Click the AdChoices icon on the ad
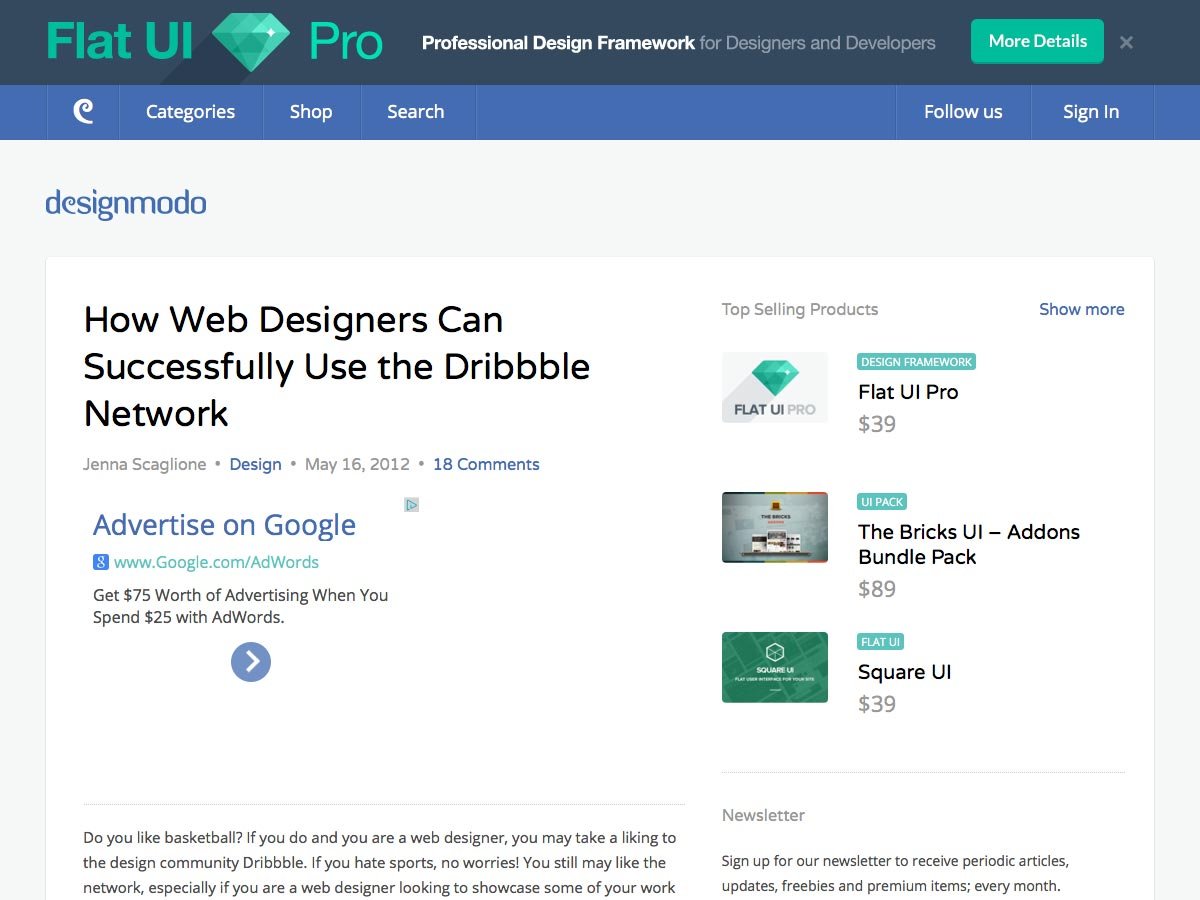Image resolution: width=1200 pixels, height=900 pixels. pos(412,504)
